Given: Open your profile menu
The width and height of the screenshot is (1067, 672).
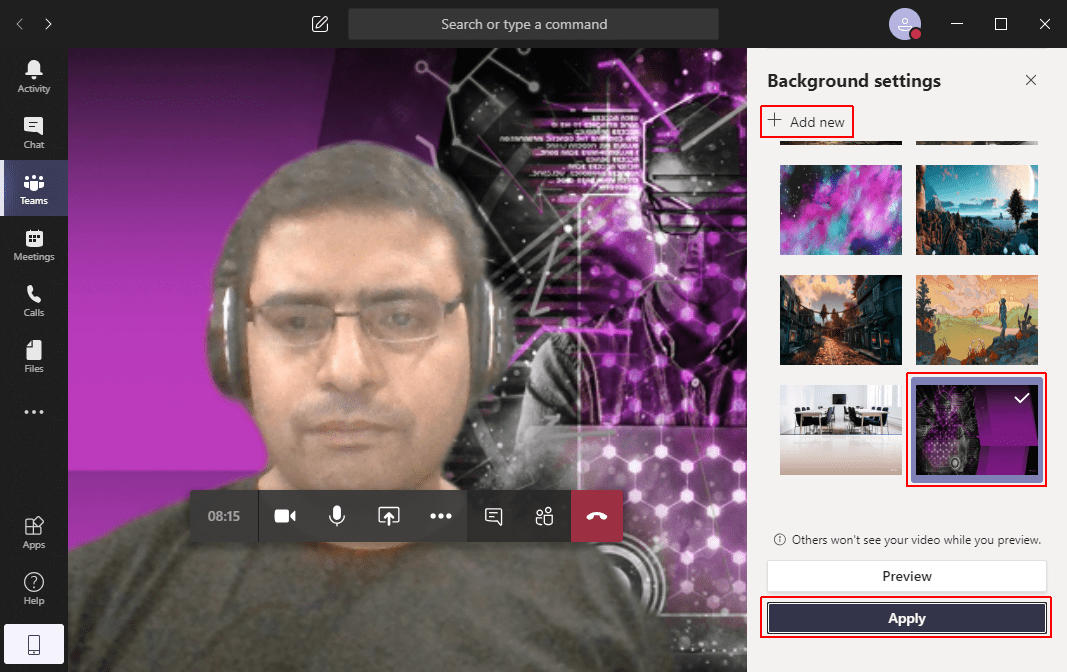Looking at the screenshot, I should [x=904, y=23].
